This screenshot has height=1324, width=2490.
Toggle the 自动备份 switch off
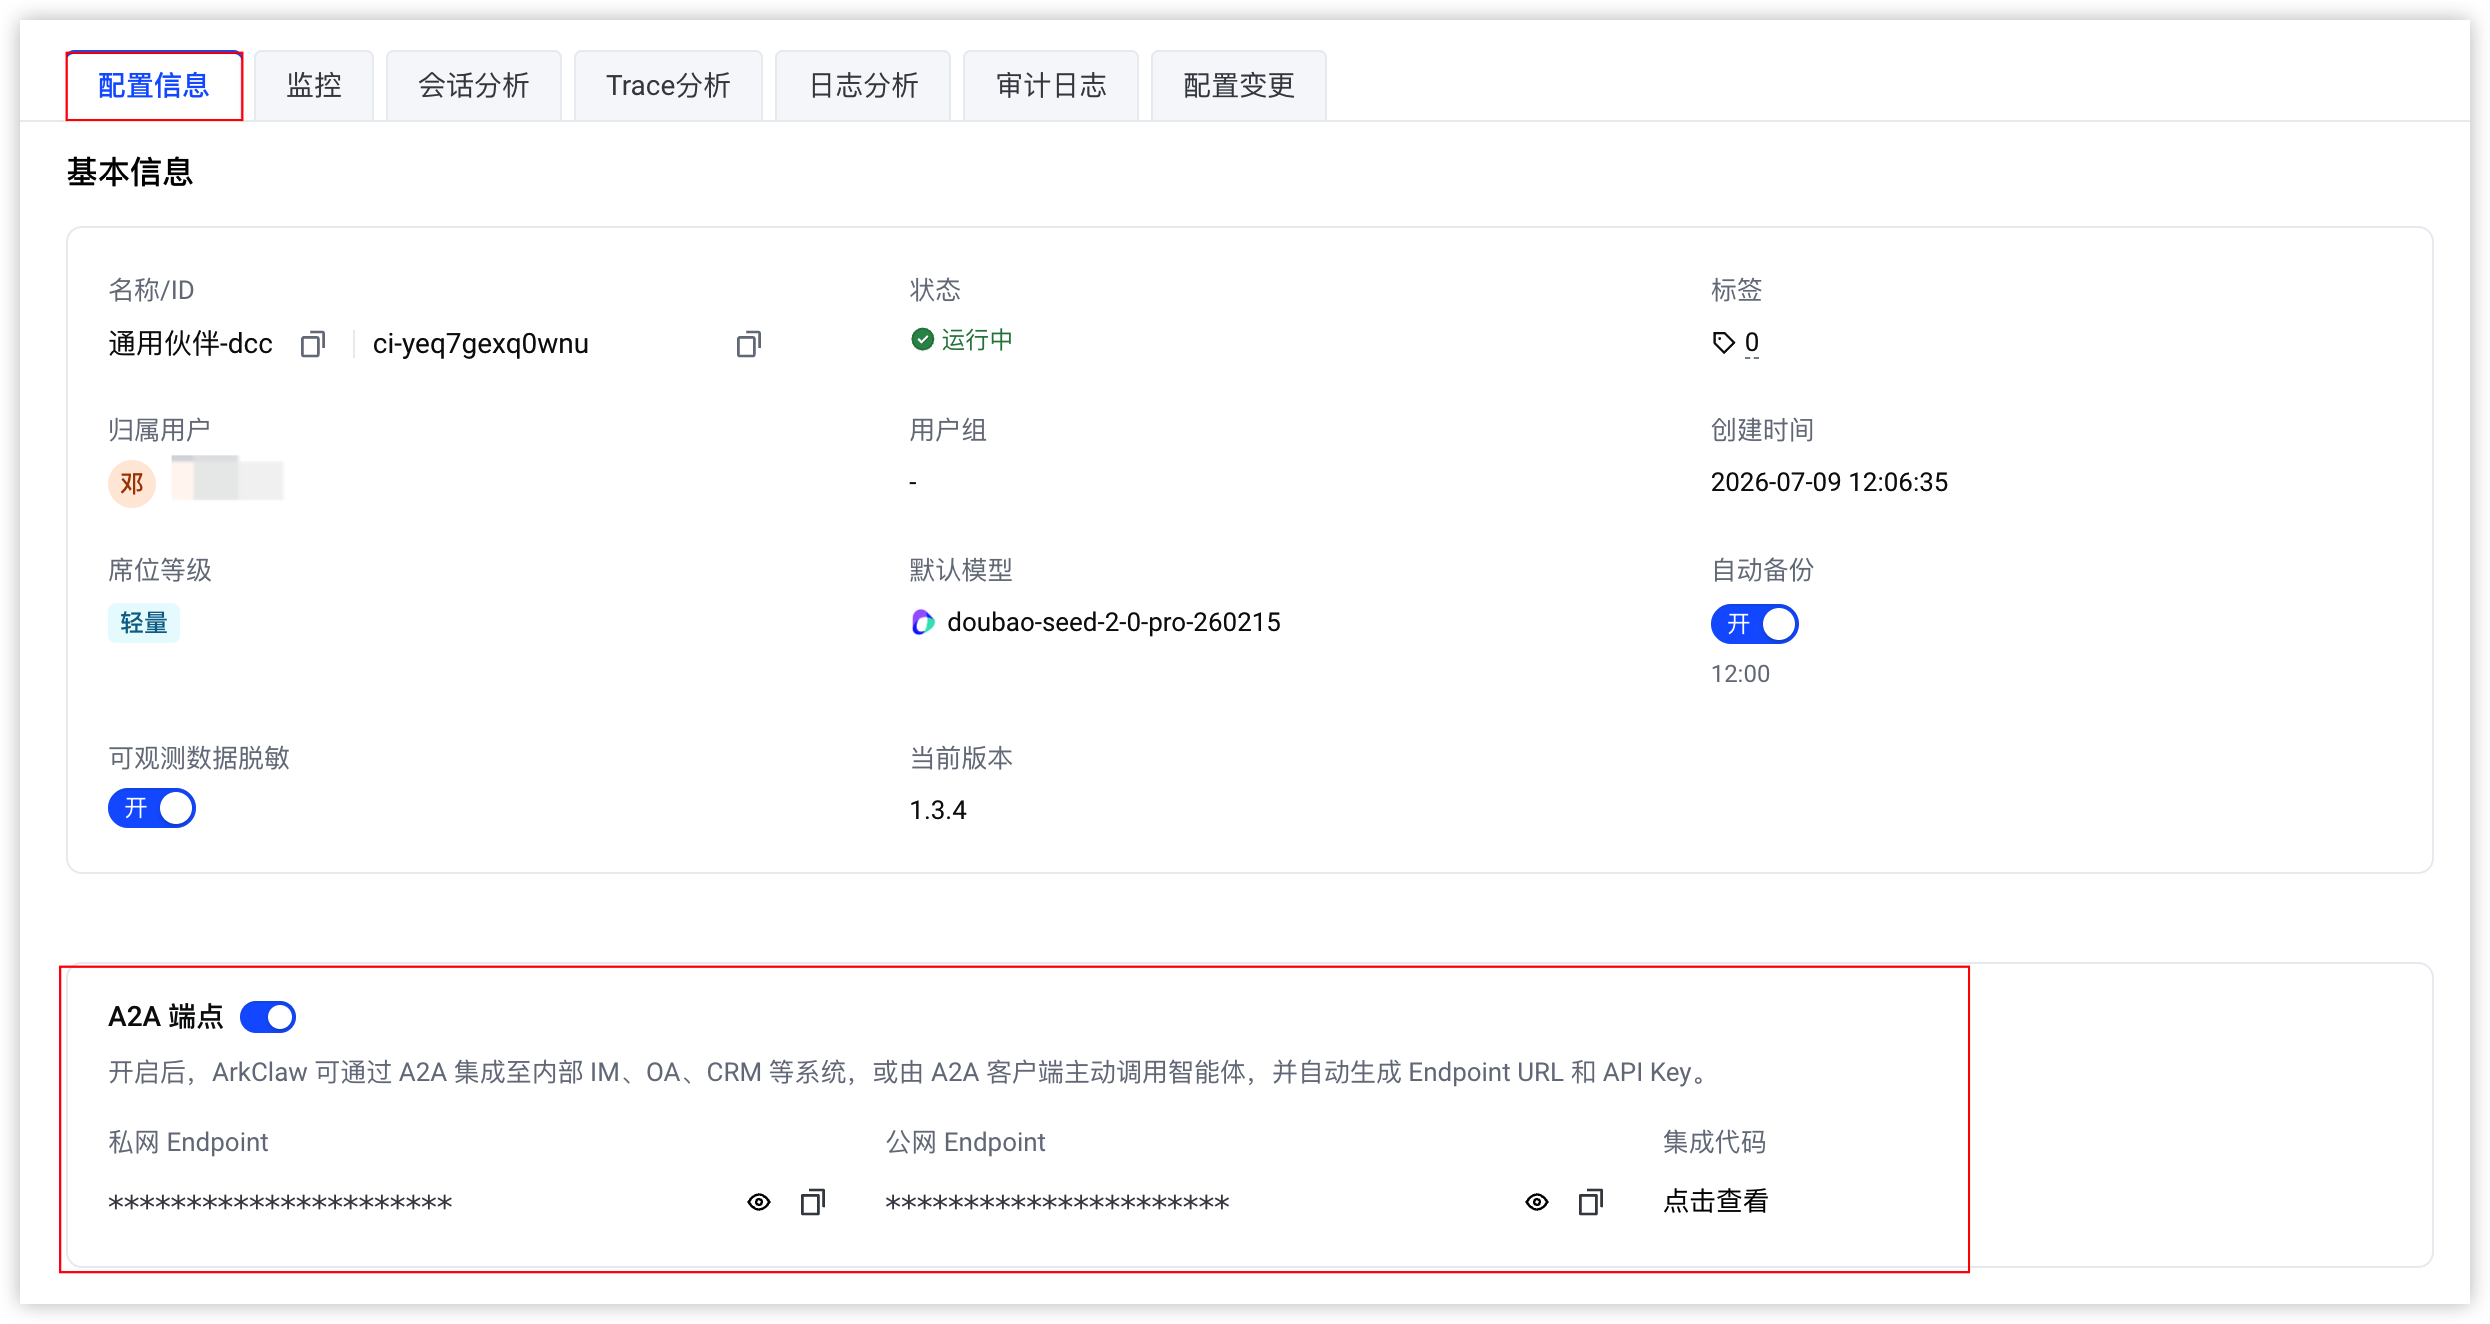1754,624
